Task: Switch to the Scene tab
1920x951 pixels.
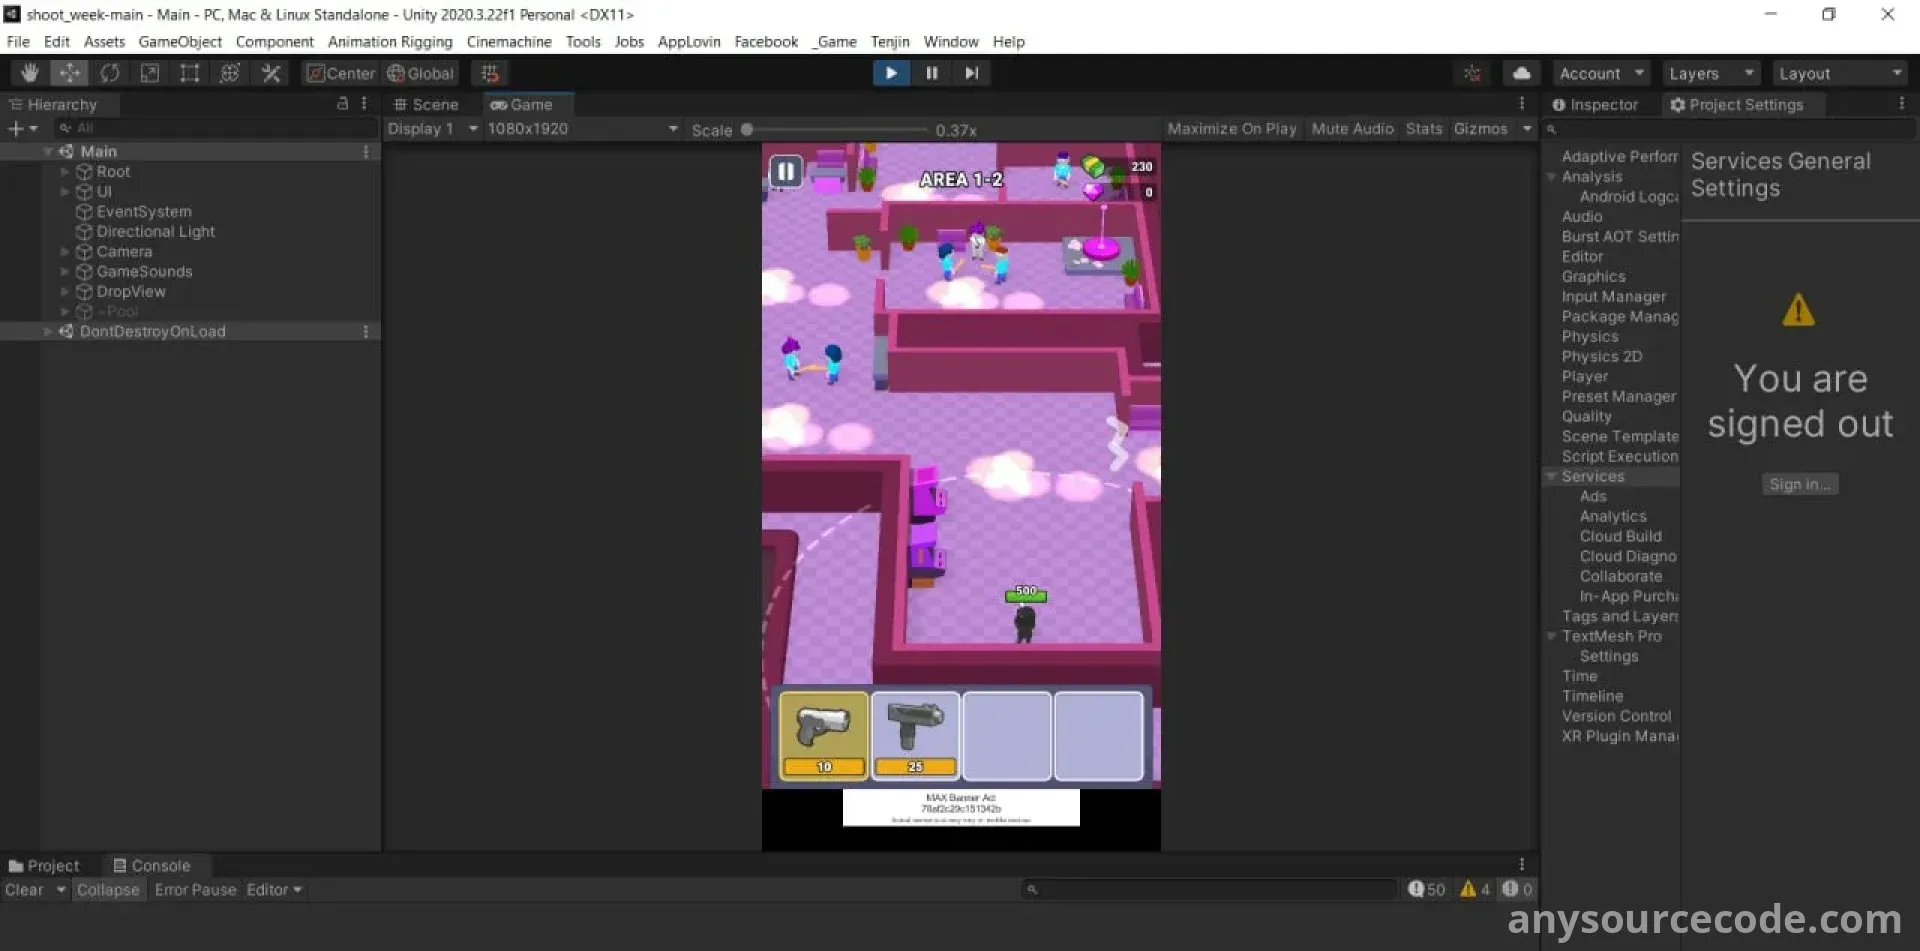Action: [426, 105]
